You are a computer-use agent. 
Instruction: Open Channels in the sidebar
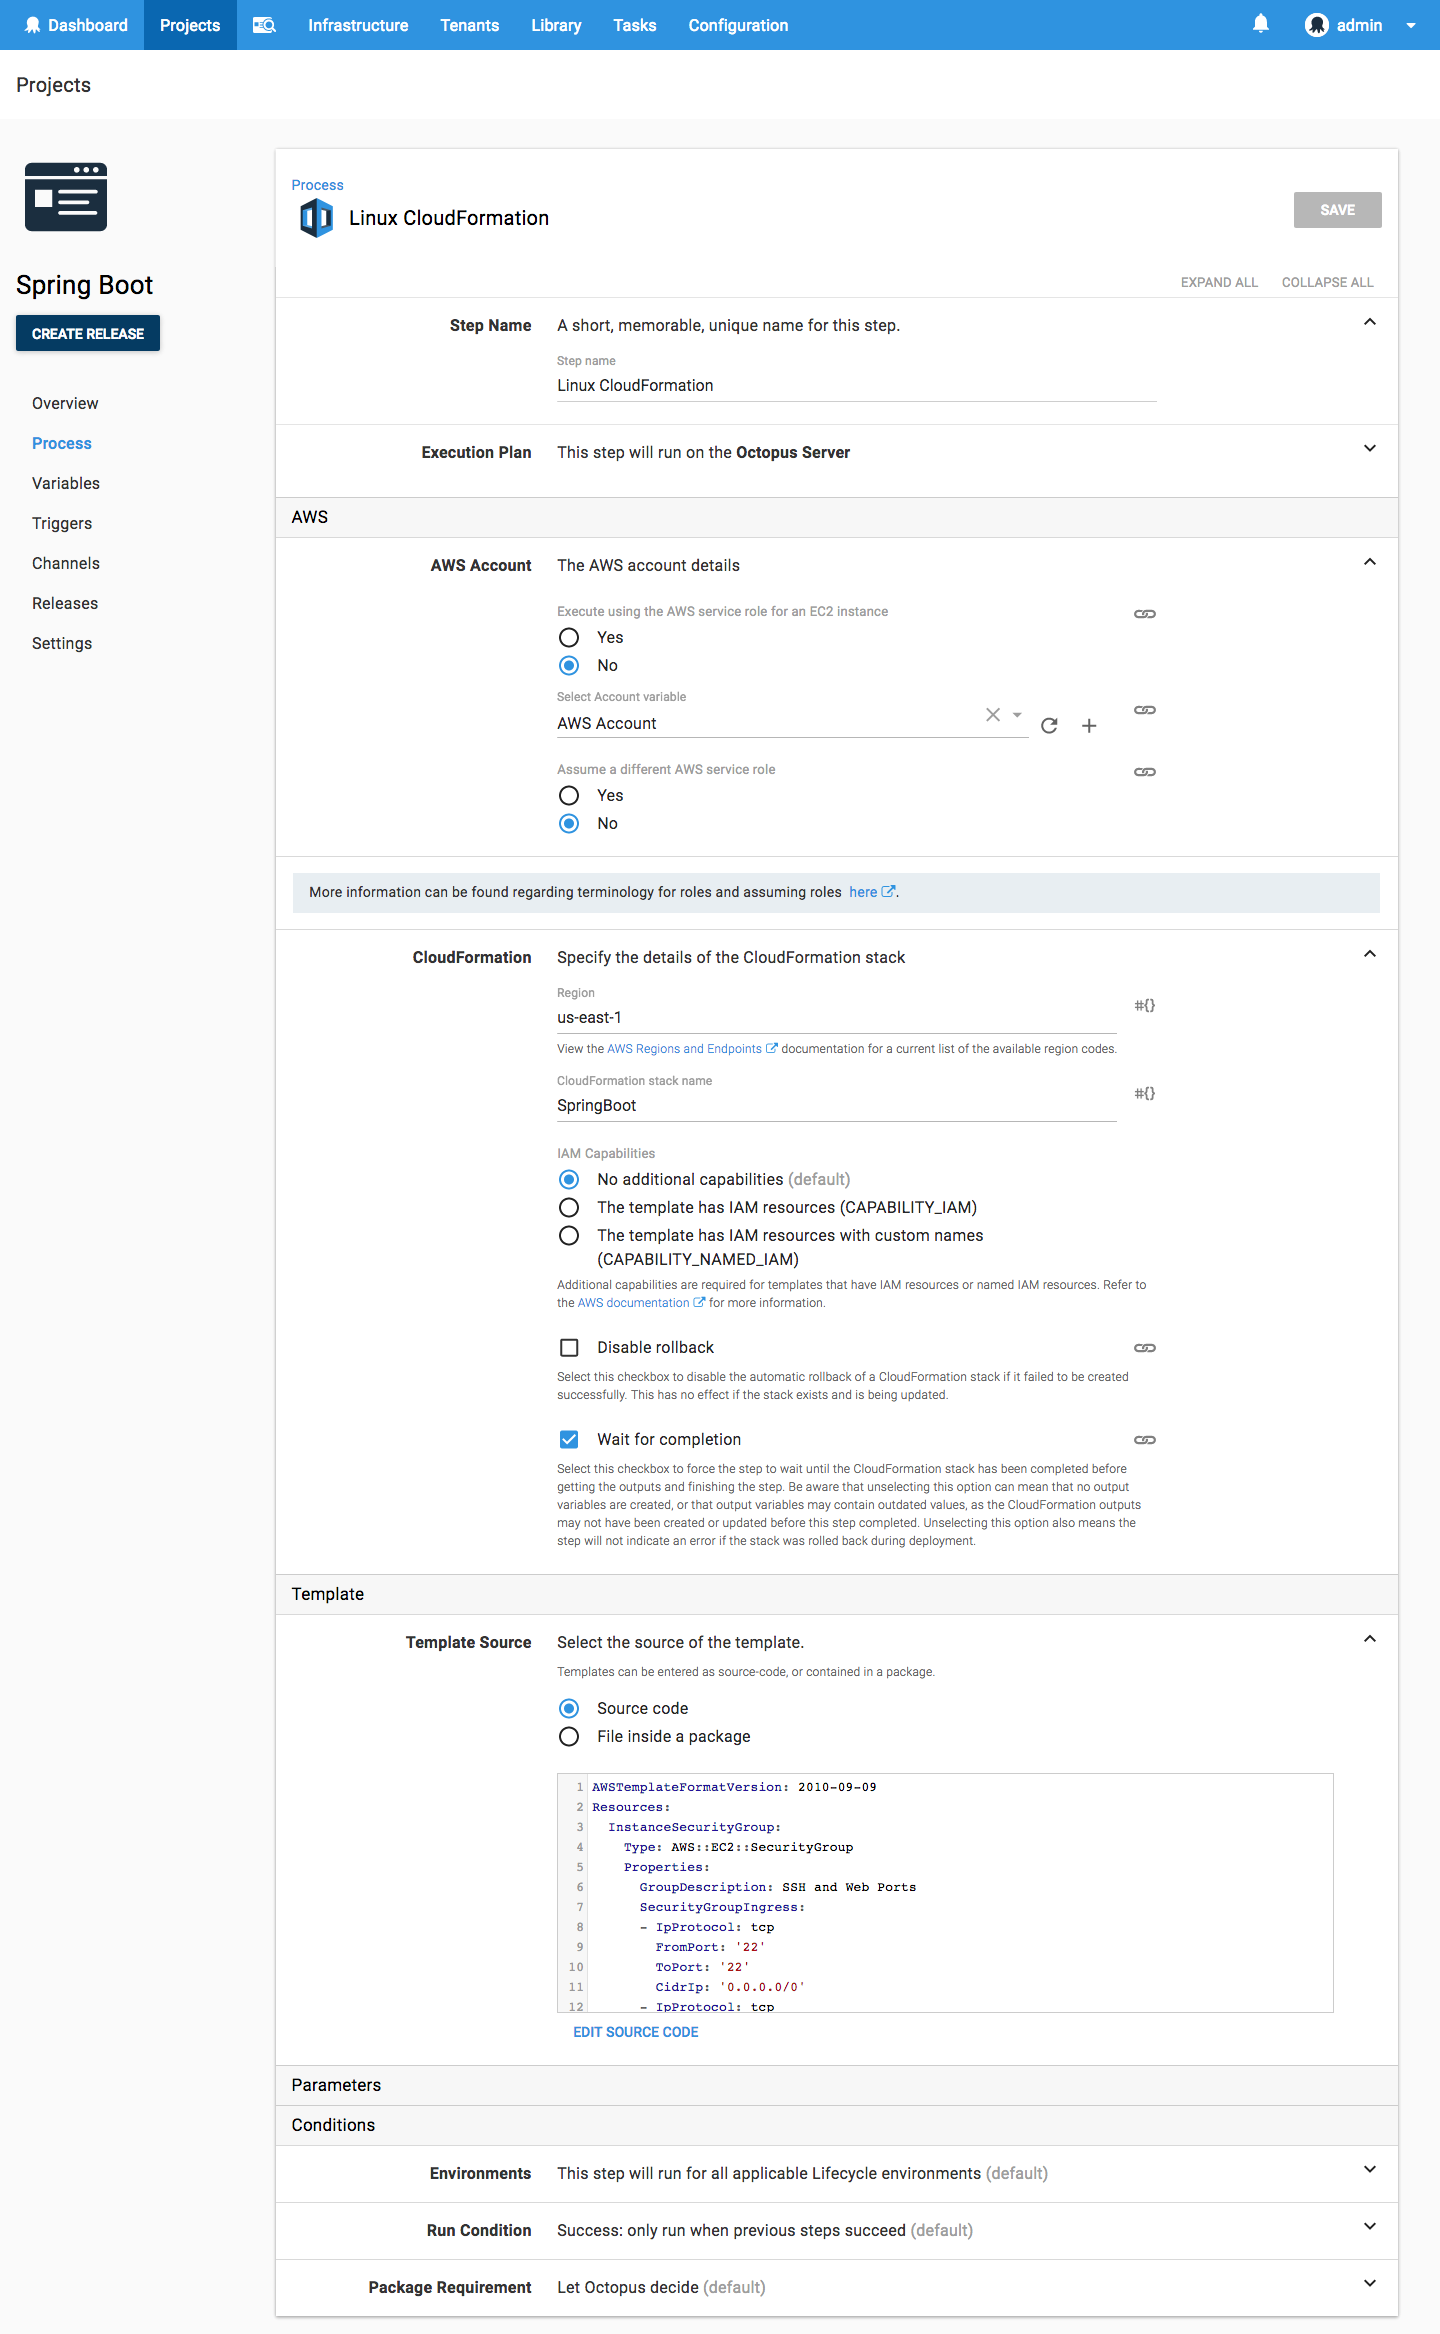66,563
